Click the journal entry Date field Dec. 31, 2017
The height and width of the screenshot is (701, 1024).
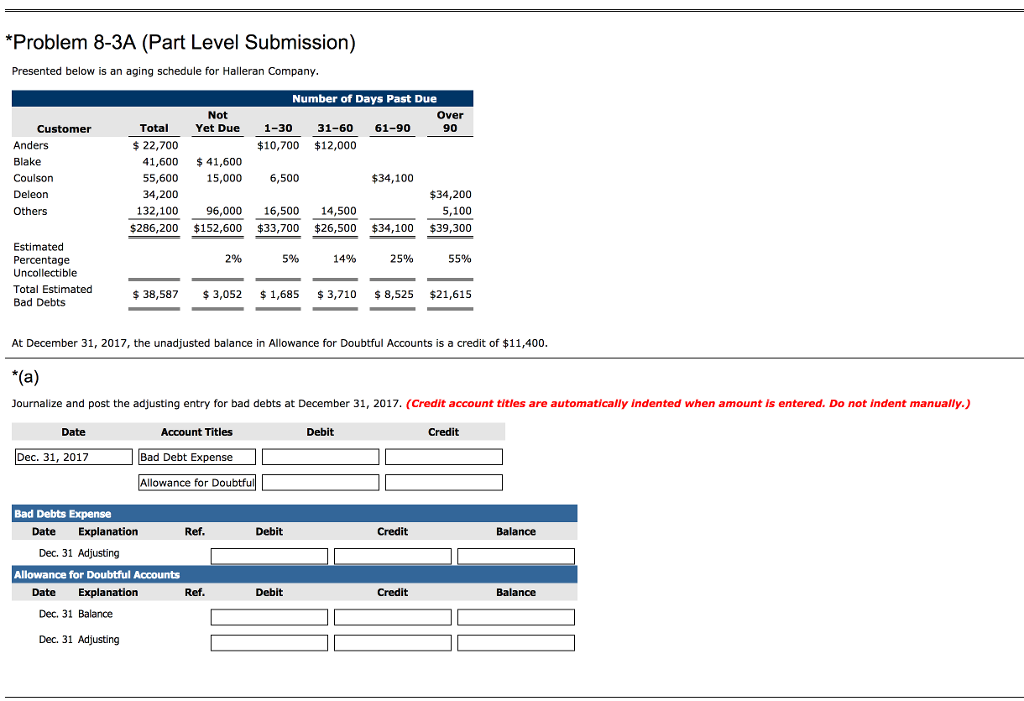pyautogui.click(x=74, y=457)
